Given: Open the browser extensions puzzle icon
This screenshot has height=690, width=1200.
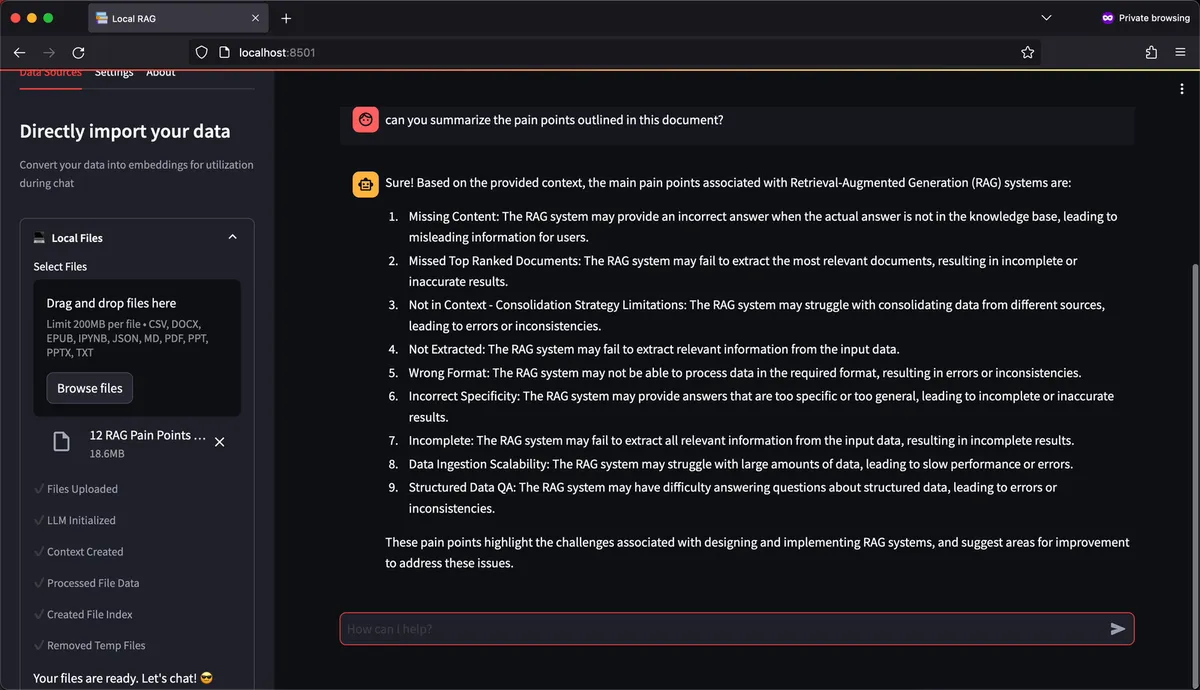Looking at the screenshot, I should click(x=1152, y=52).
